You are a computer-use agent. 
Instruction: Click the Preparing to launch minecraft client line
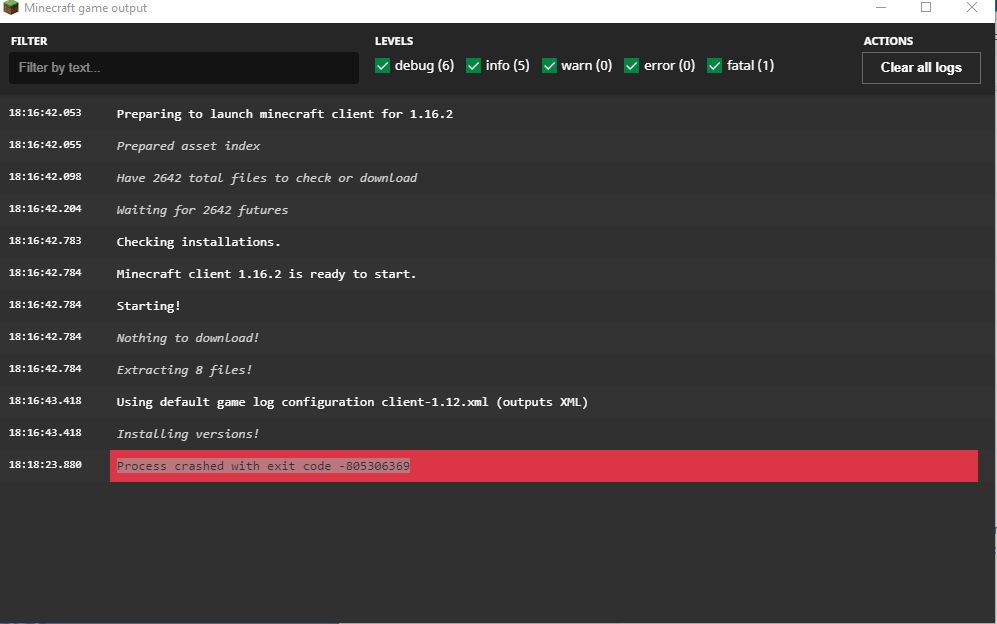[x=285, y=114]
